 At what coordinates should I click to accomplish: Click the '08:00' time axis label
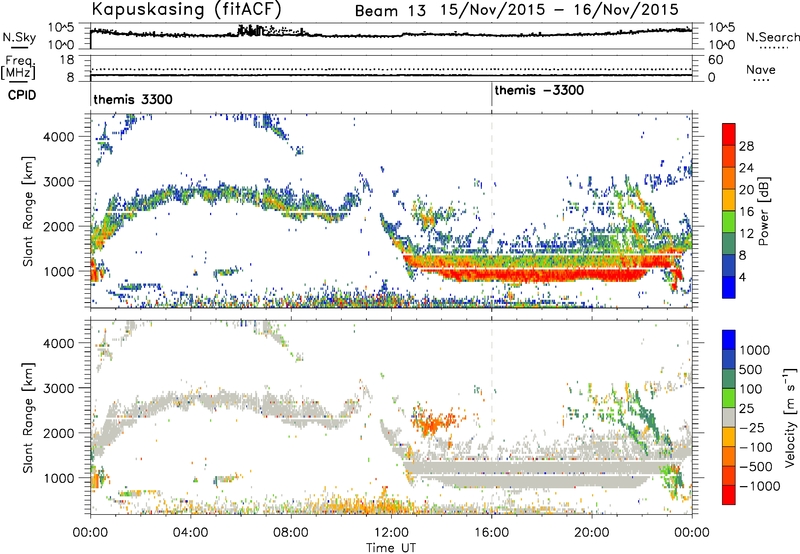291,533
